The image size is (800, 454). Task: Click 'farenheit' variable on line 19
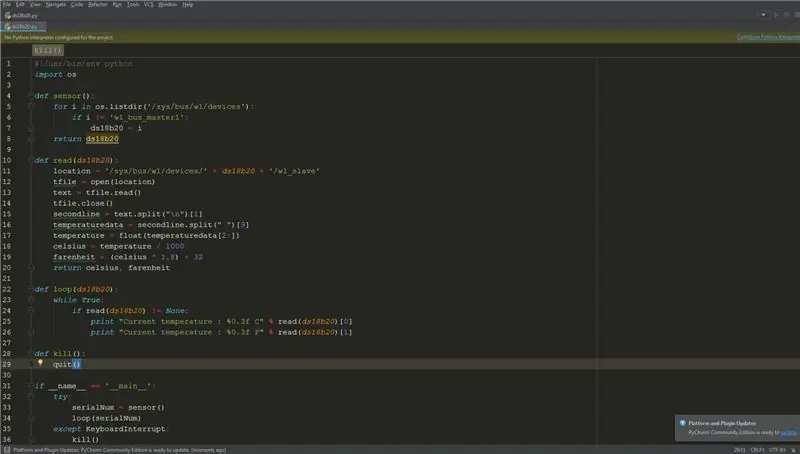74,257
